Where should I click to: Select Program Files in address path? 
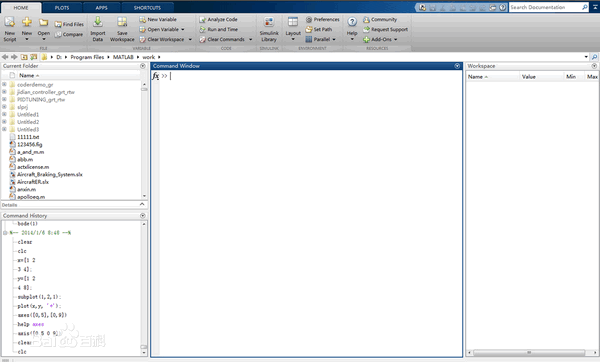click(87, 57)
